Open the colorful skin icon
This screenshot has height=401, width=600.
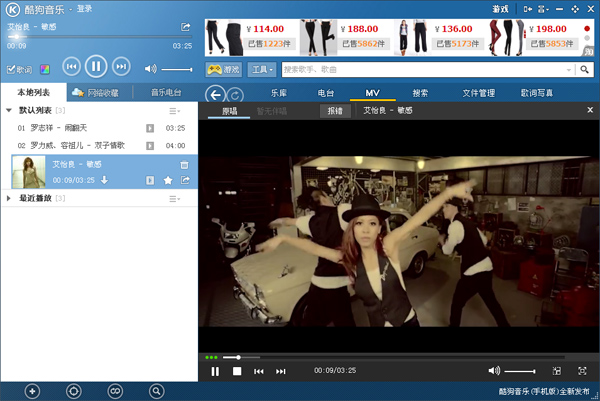[45, 69]
